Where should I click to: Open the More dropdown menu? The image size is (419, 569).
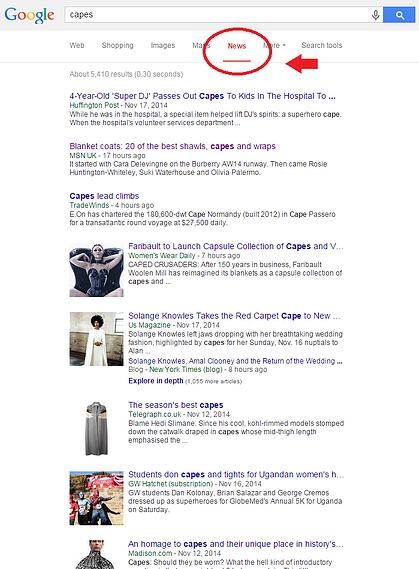[275, 45]
